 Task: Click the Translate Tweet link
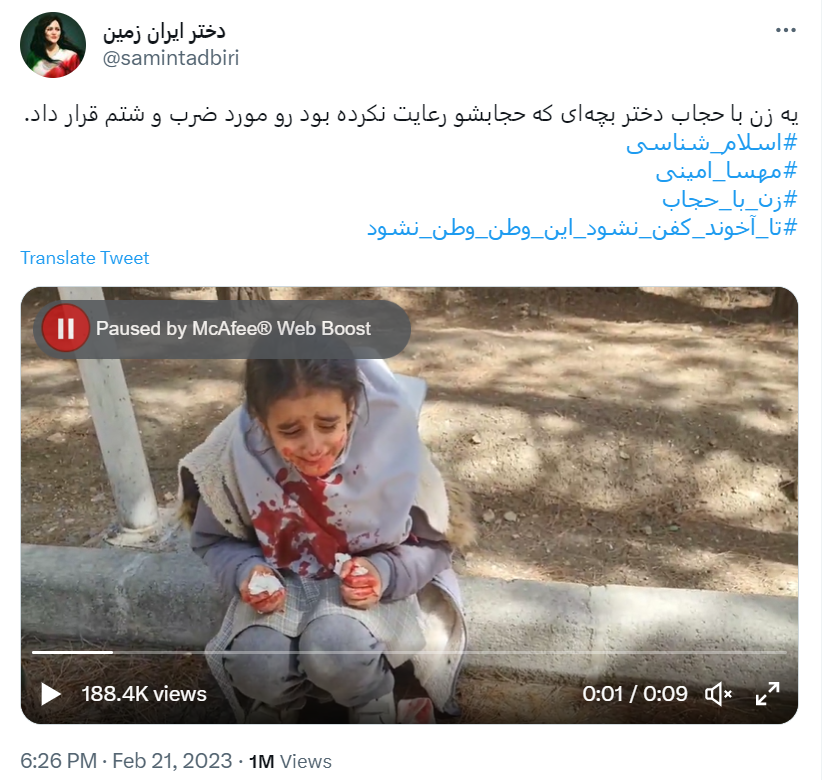click(x=84, y=258)
